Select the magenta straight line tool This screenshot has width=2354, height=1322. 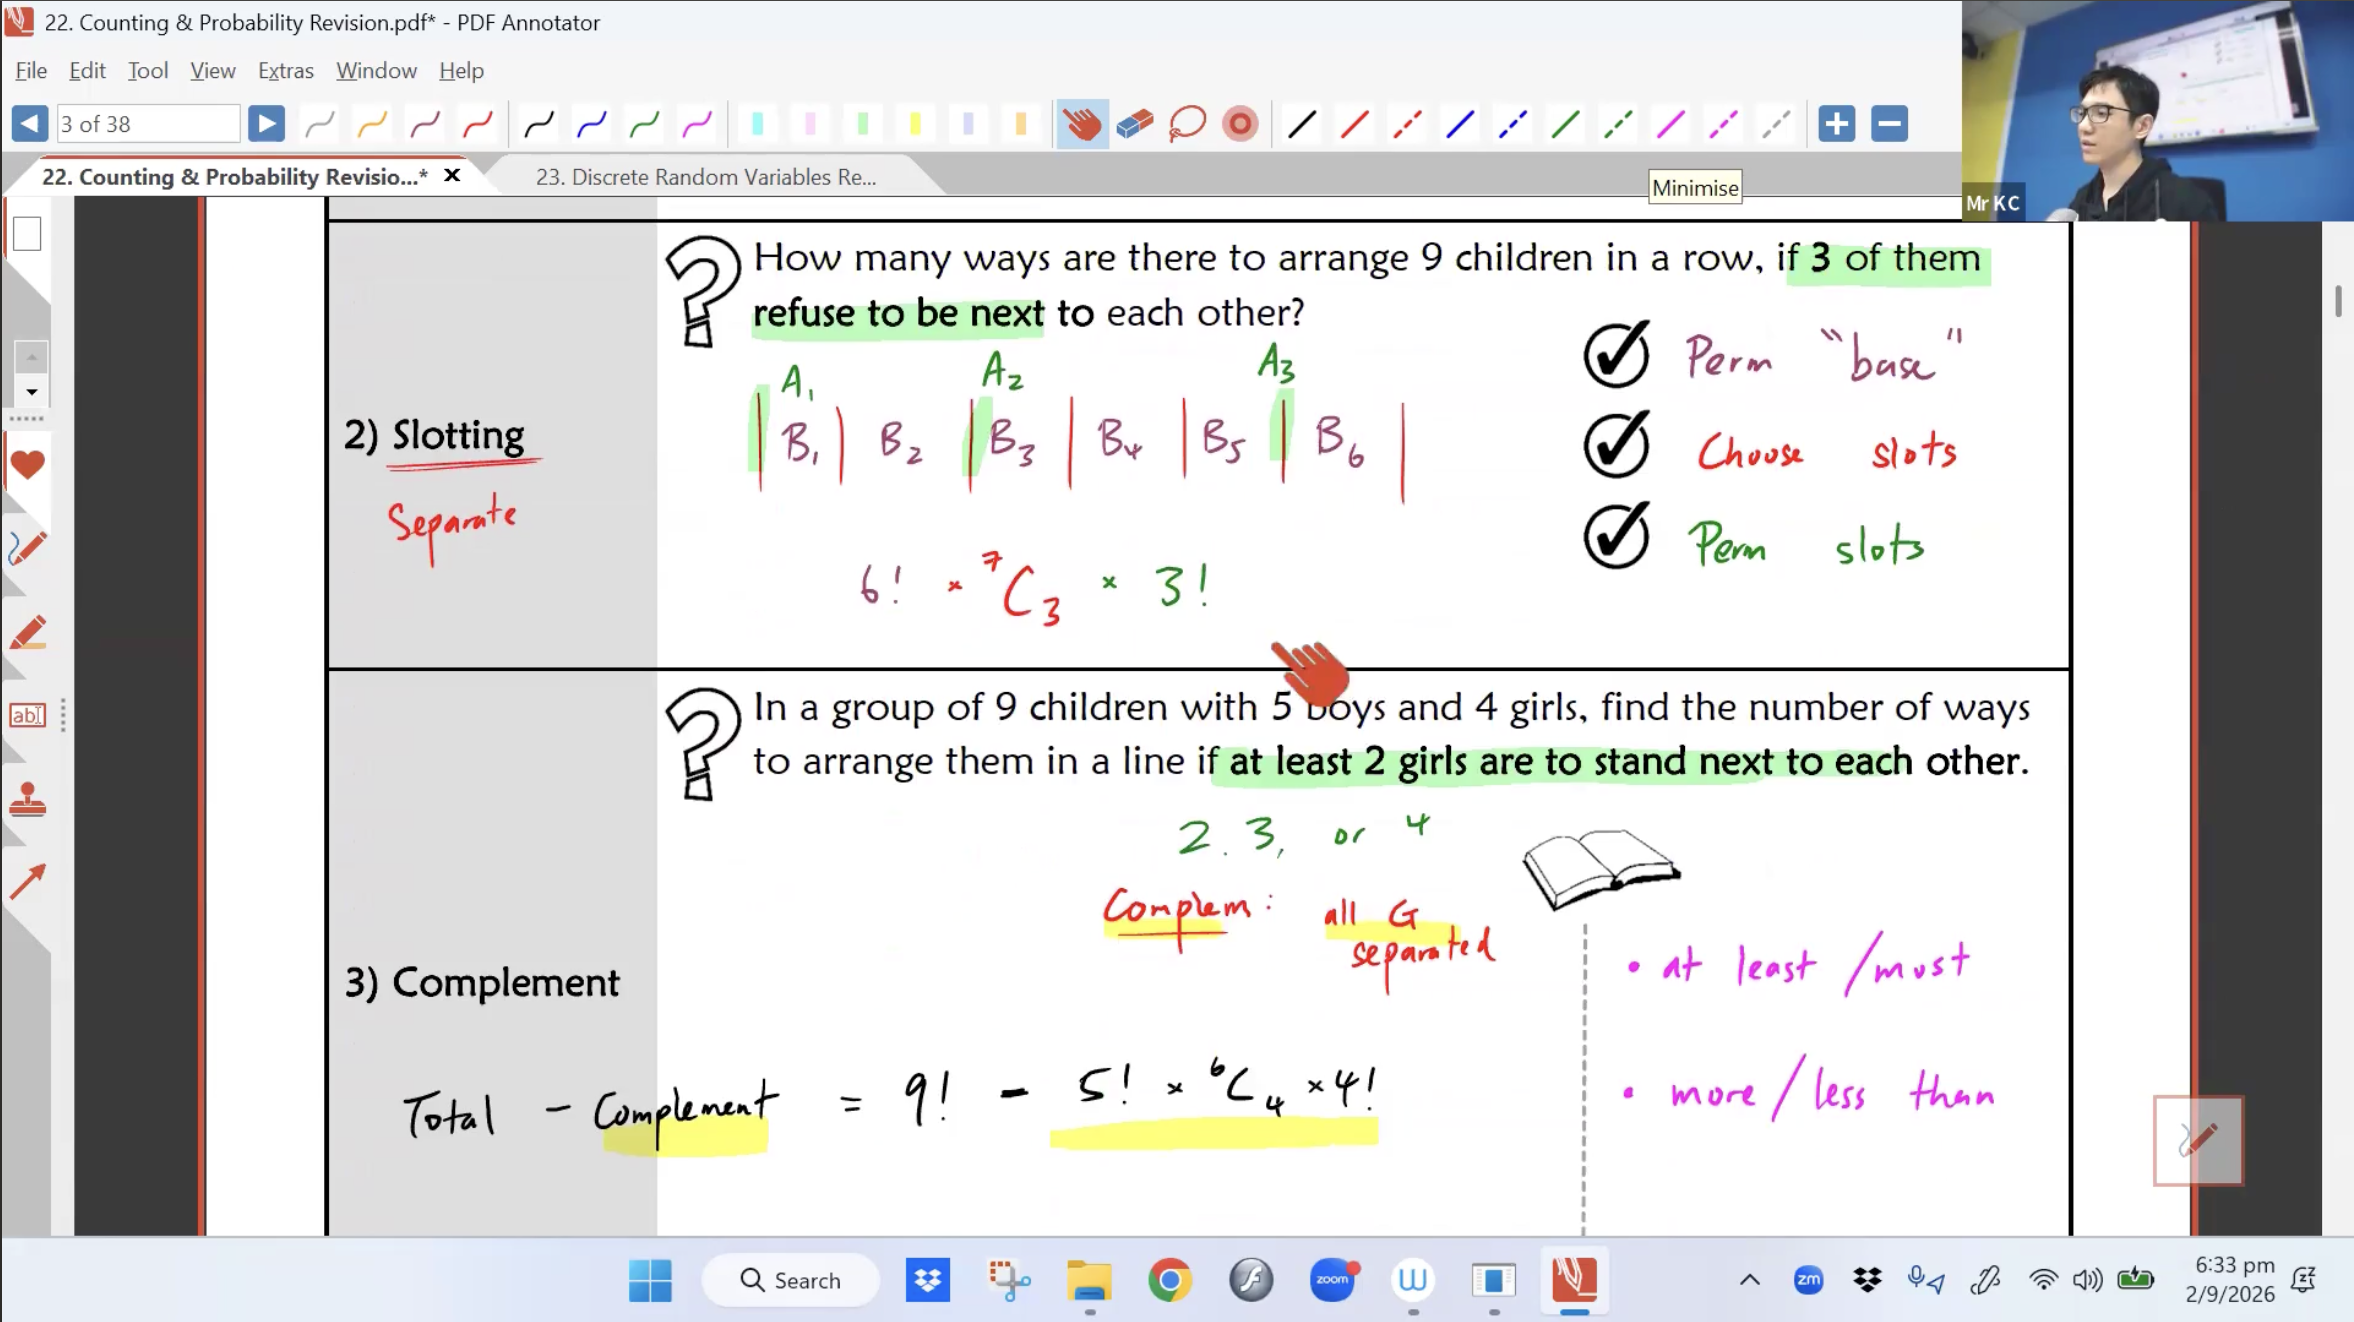(1670, 124)
